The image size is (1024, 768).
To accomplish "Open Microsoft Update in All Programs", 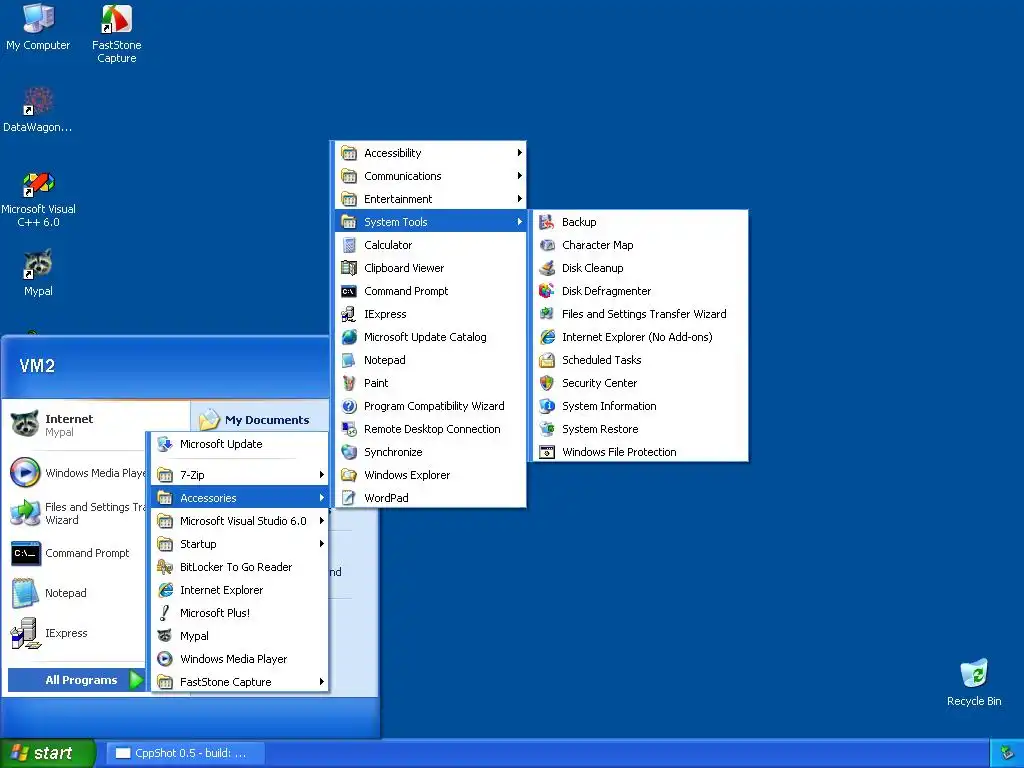I will point(240,444).
